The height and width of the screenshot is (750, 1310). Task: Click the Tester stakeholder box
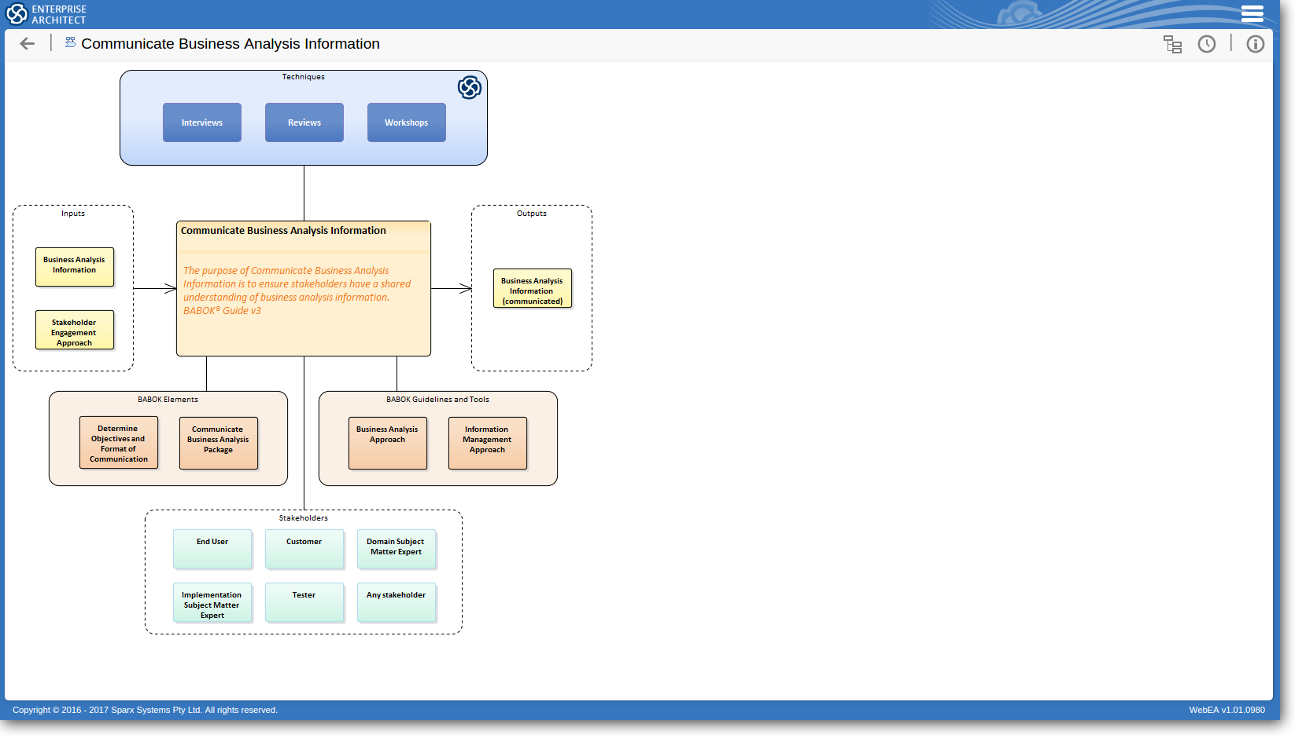[304, 602]
